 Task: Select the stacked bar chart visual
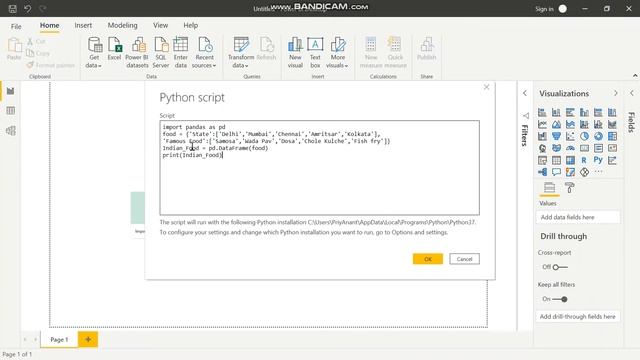click(x=542, y=112)
